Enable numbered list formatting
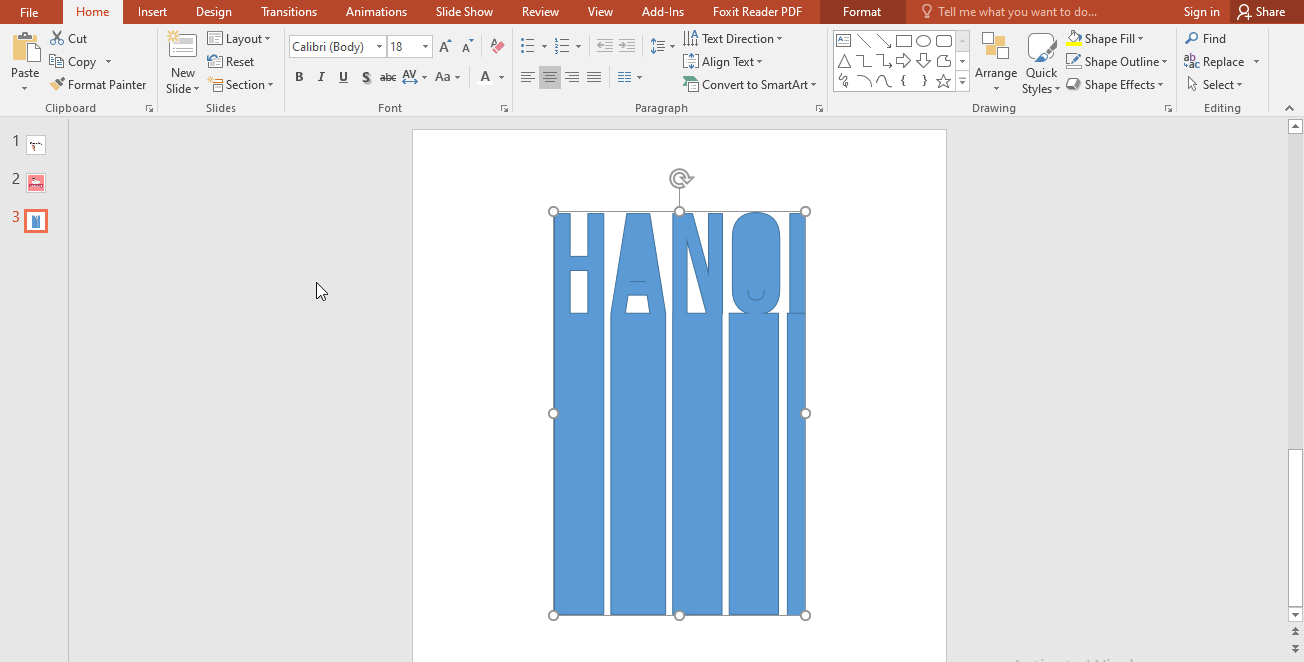The image size is (1304, 662). [x=563, y=45]
